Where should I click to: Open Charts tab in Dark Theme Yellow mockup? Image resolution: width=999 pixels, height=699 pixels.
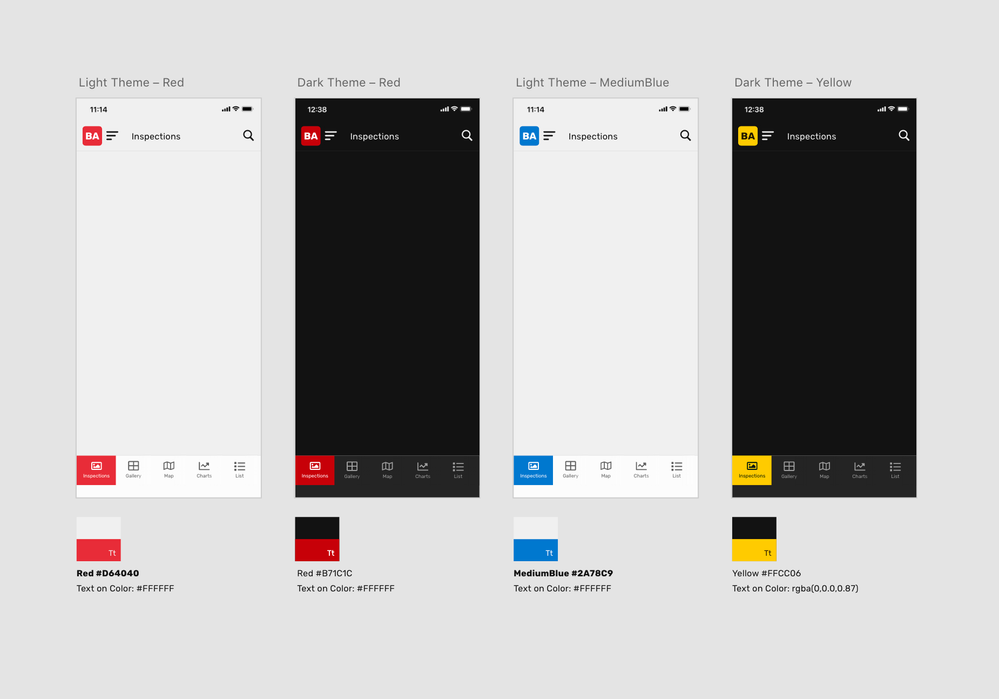[x=859, y=470]
